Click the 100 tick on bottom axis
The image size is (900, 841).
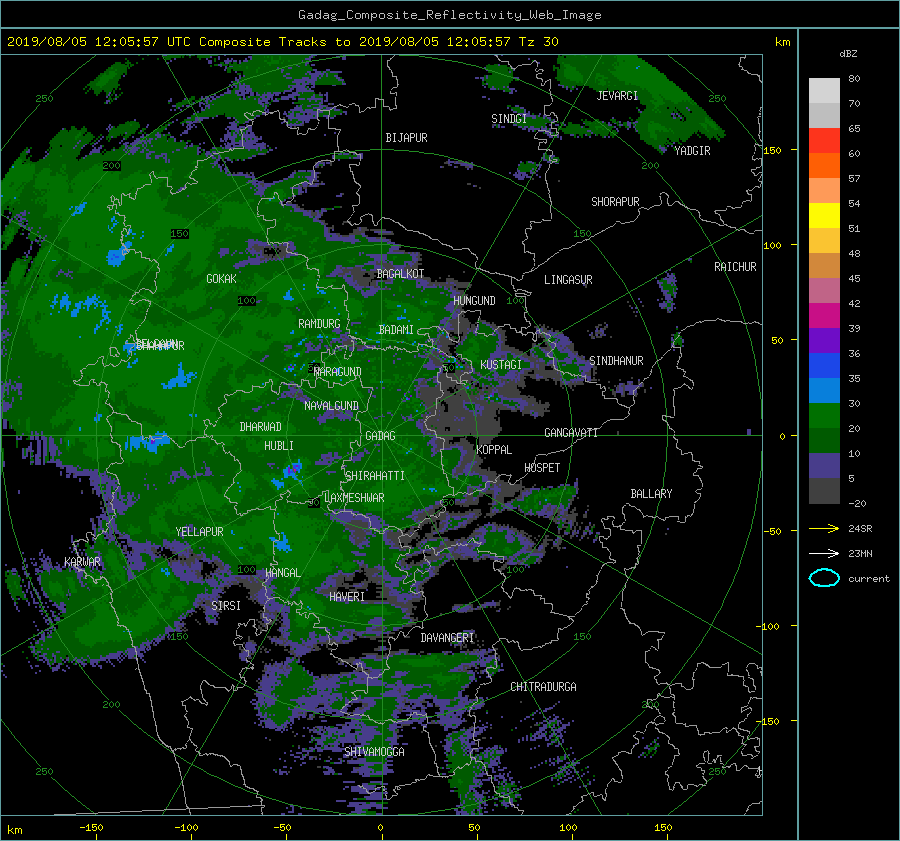coord(568,828)
